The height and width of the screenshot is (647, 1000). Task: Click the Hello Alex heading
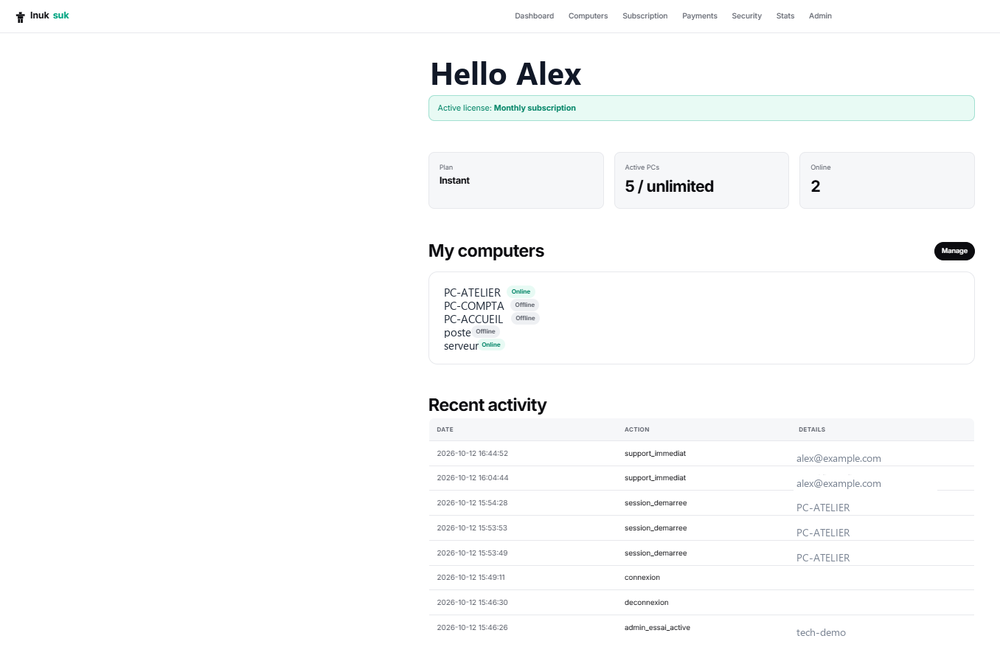(x=506, y=74)
